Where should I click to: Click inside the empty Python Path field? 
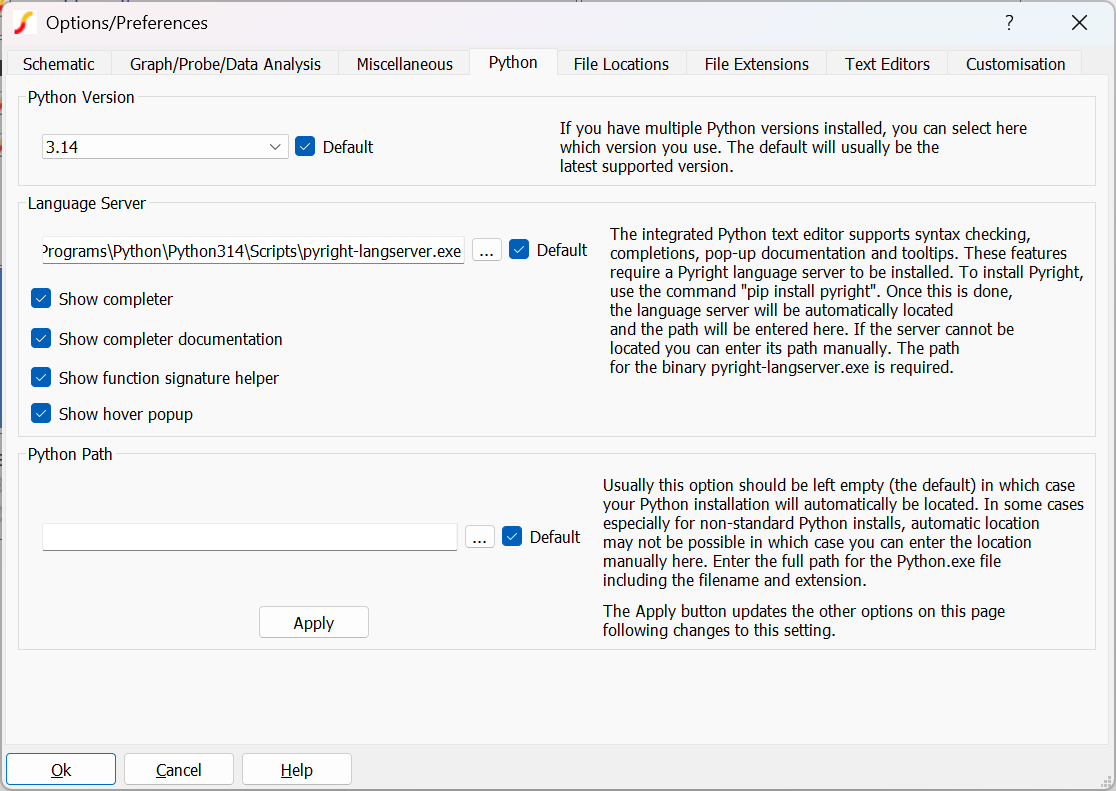coord(250,537)
